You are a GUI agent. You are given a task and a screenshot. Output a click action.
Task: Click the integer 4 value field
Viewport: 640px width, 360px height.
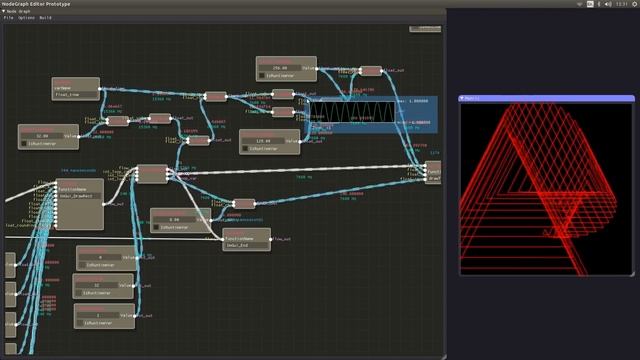coord(100,258)
